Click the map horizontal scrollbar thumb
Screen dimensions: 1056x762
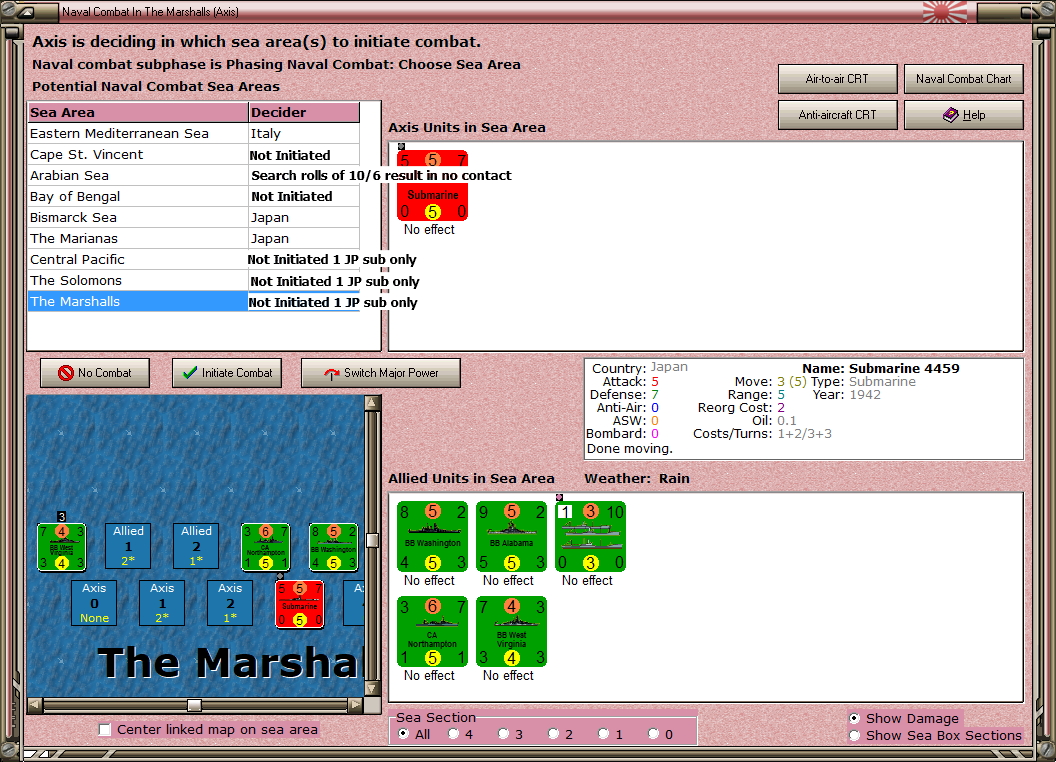(194, 705)
